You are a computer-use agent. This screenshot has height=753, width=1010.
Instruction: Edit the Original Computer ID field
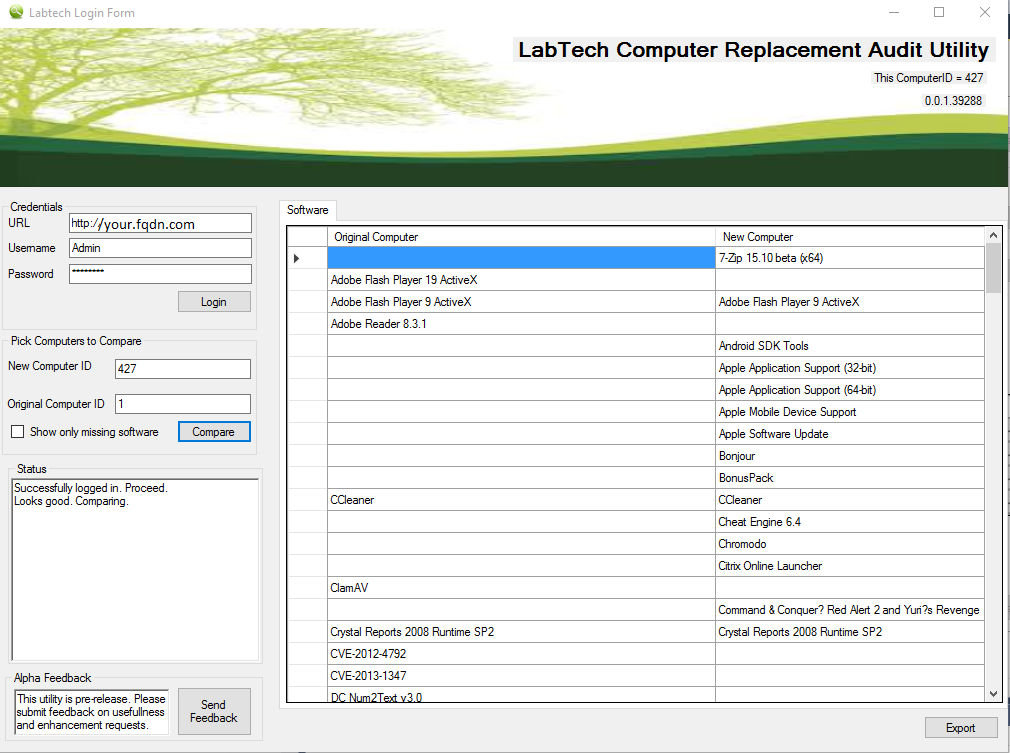pyautogui.click(x=183, y=404)
